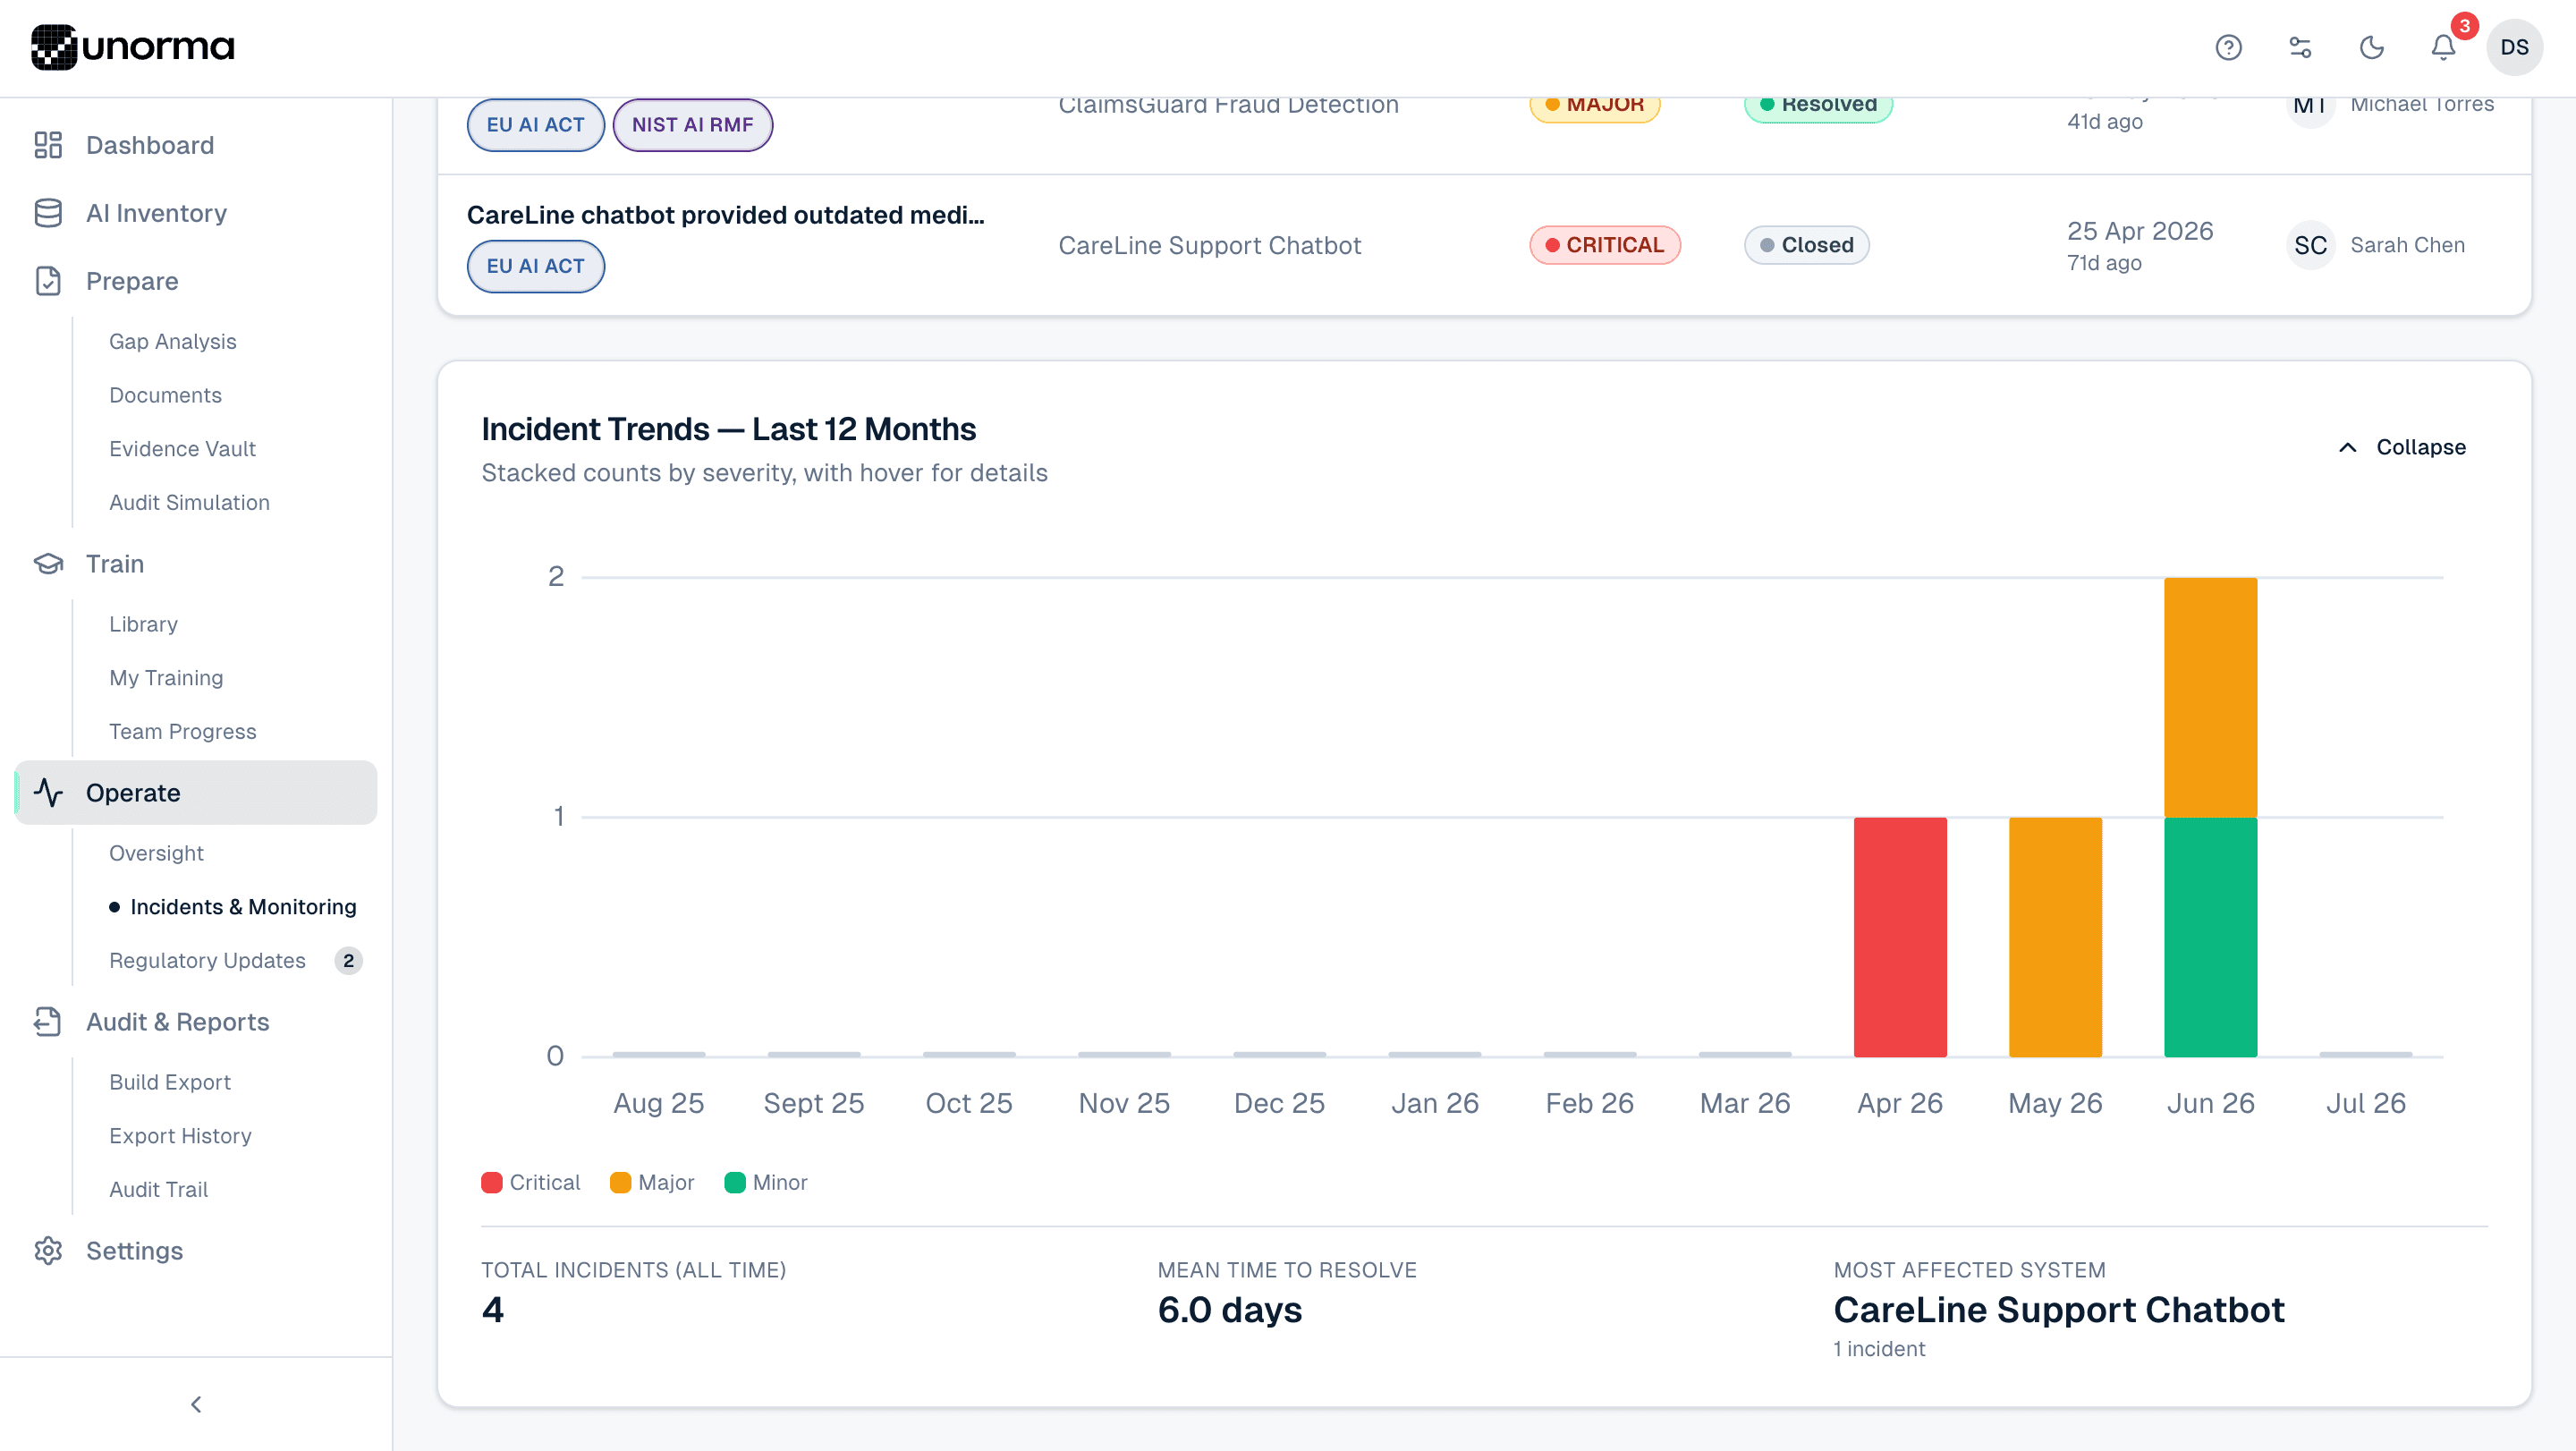2576x1451 pixels.
Task: Click the unorma logo
Action: [133, 47]
